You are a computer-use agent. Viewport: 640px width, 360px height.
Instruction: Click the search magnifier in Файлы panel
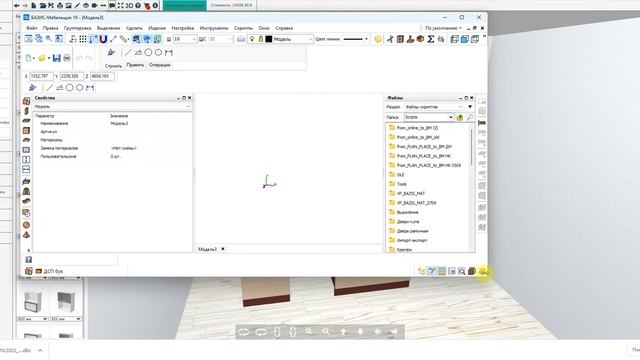(x=470, y=117)
